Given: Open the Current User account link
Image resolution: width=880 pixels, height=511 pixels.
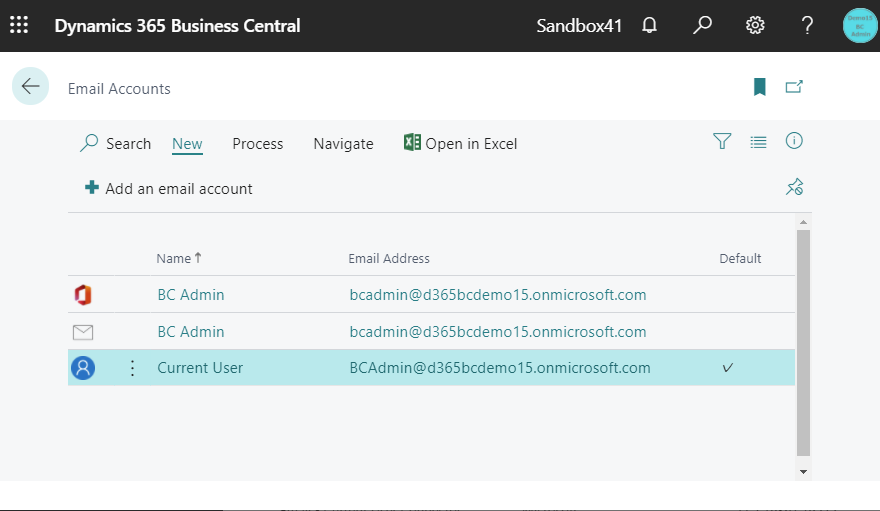Looking at the screenshot, I should [x=200, y=368].
